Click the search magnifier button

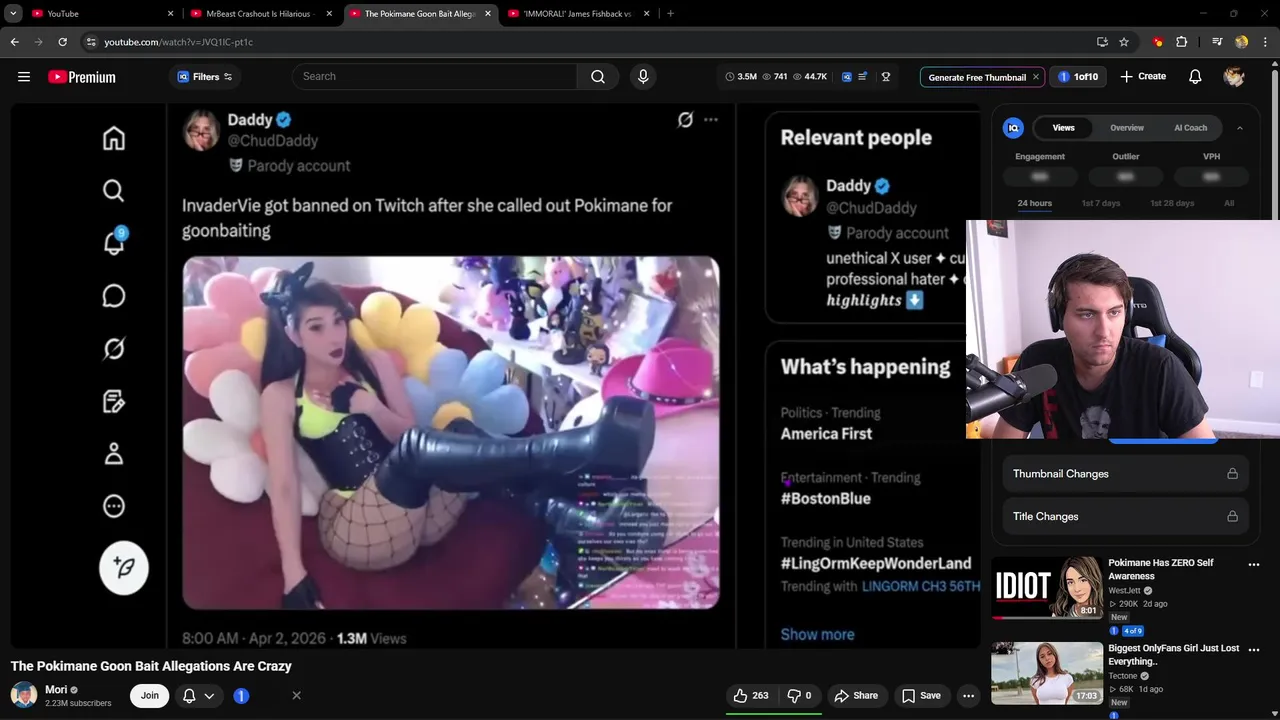[x=598, y=77]
